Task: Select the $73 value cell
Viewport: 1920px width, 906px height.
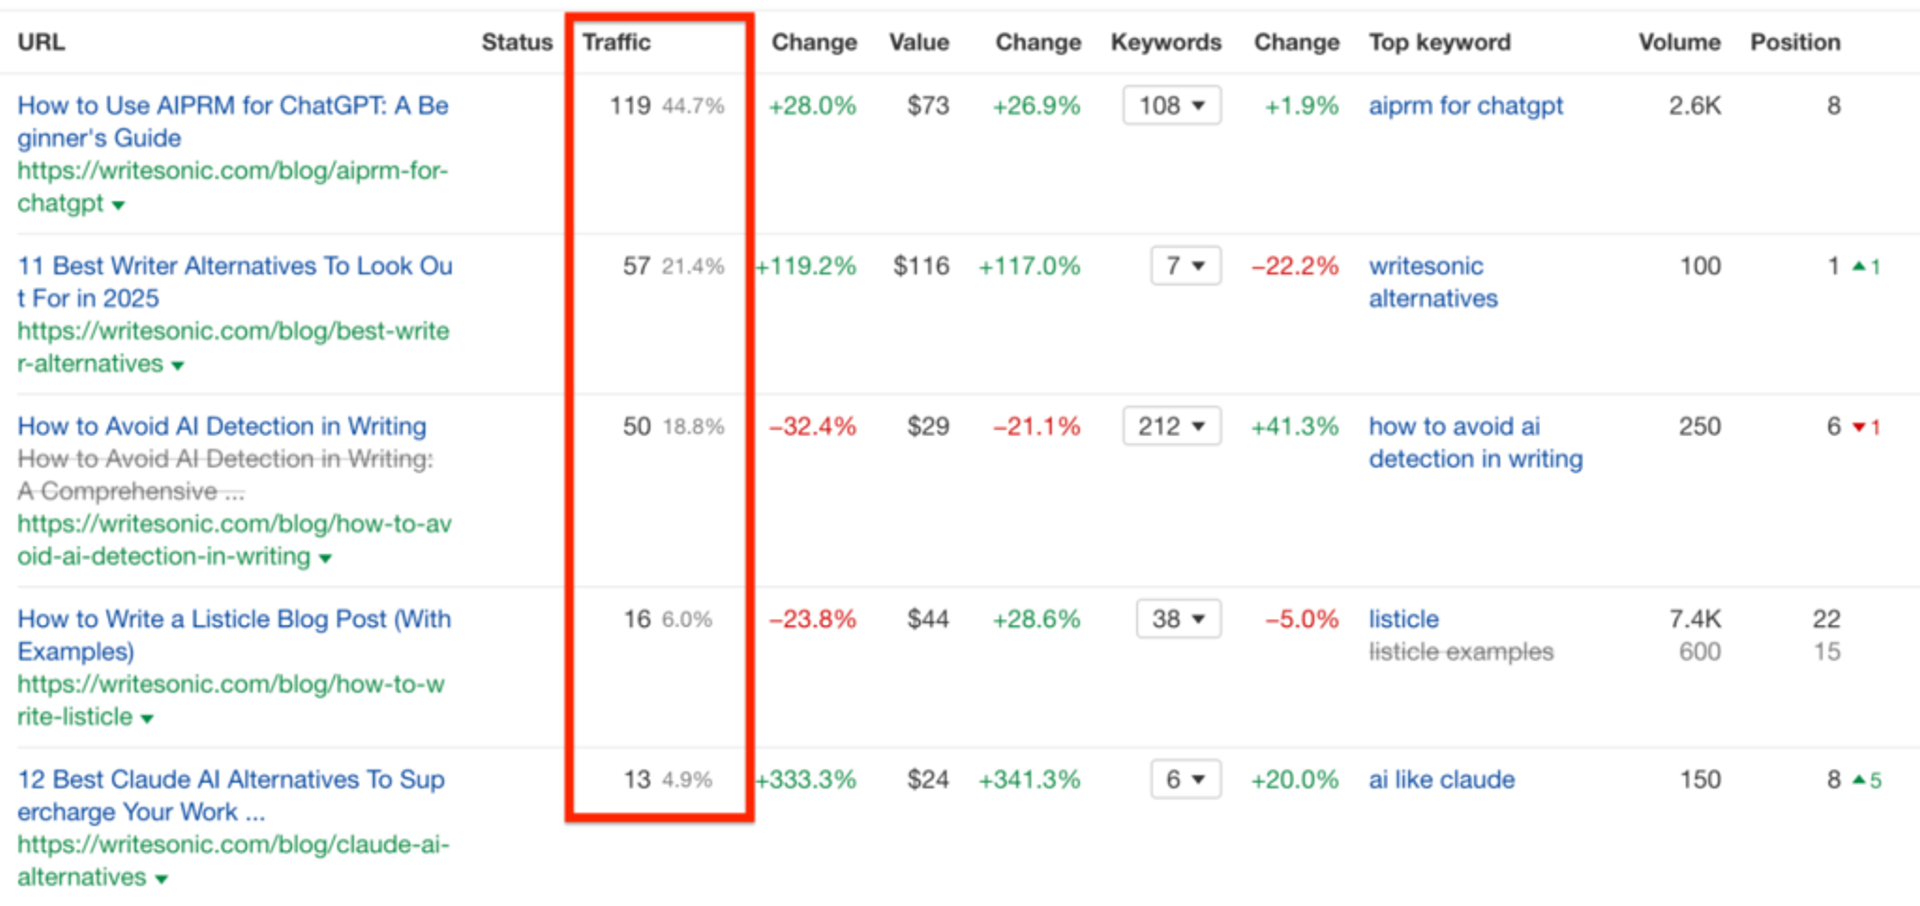Action: pyautogui.click(x=928, y=105)
